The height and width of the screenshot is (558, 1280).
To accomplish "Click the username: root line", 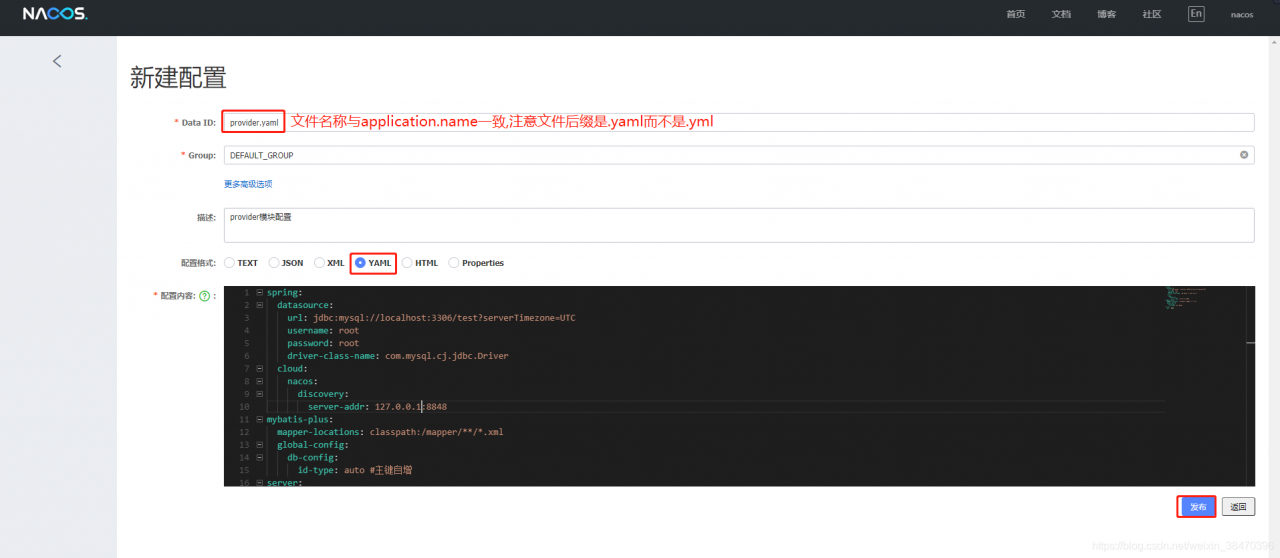I will [x=323, y=331].
